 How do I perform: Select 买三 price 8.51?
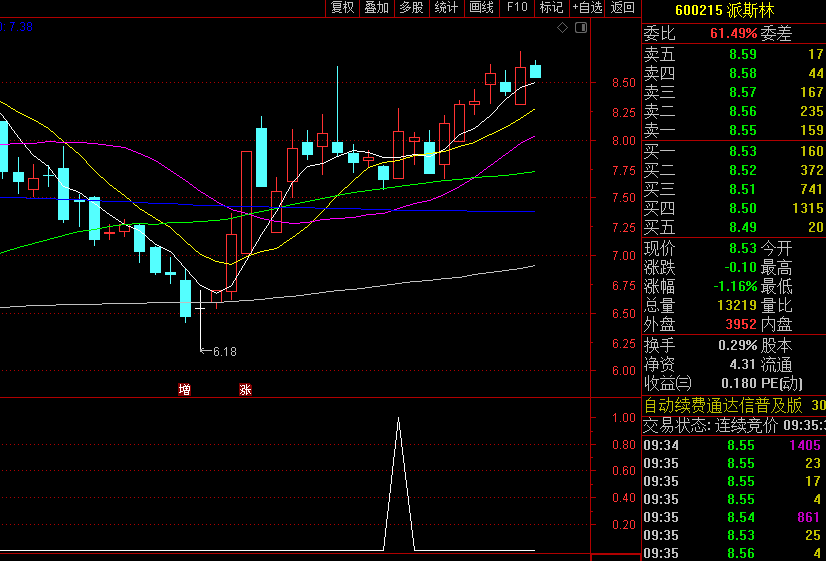pos(743,189)
